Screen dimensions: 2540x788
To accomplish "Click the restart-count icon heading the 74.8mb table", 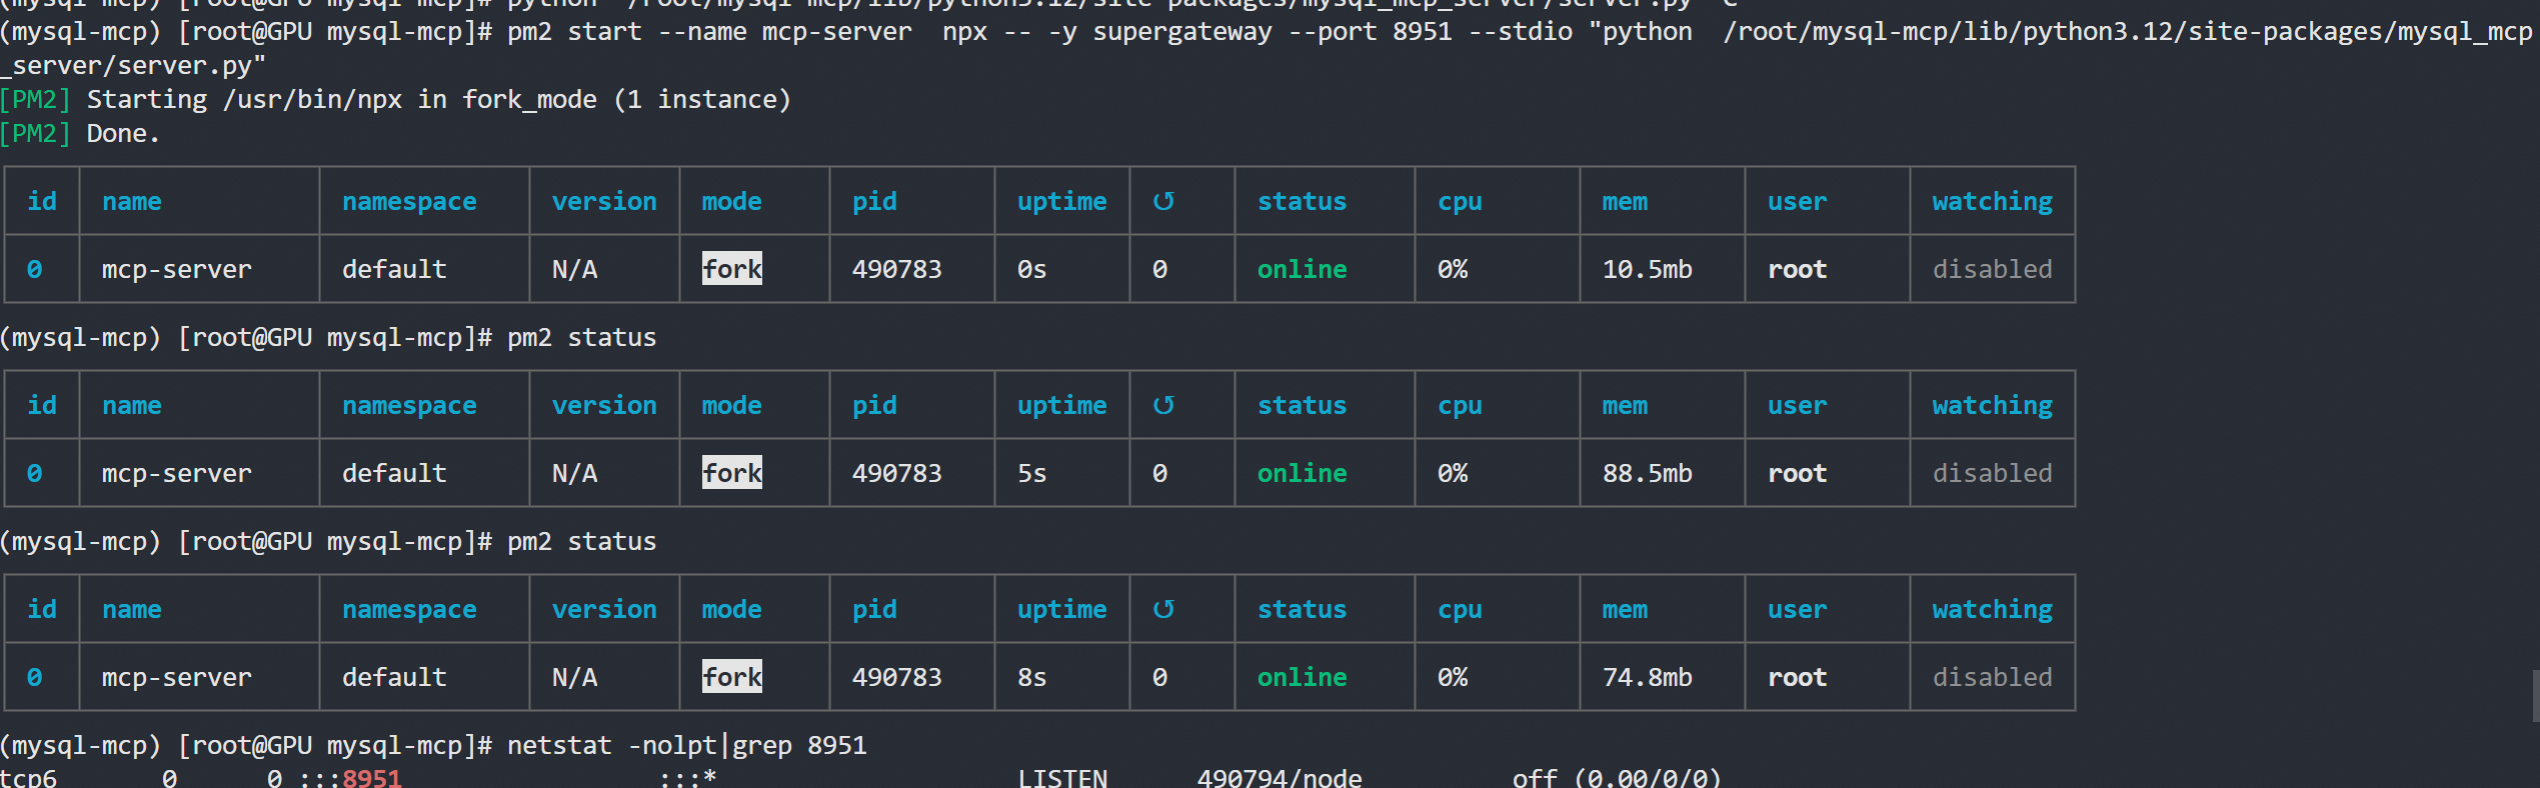I will (1163, 609).
